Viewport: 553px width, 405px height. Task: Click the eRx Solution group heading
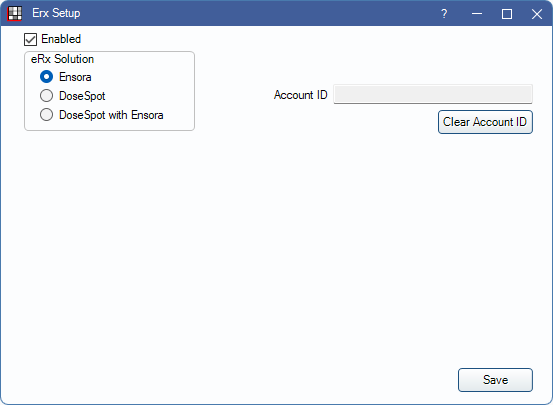[62, 59]
